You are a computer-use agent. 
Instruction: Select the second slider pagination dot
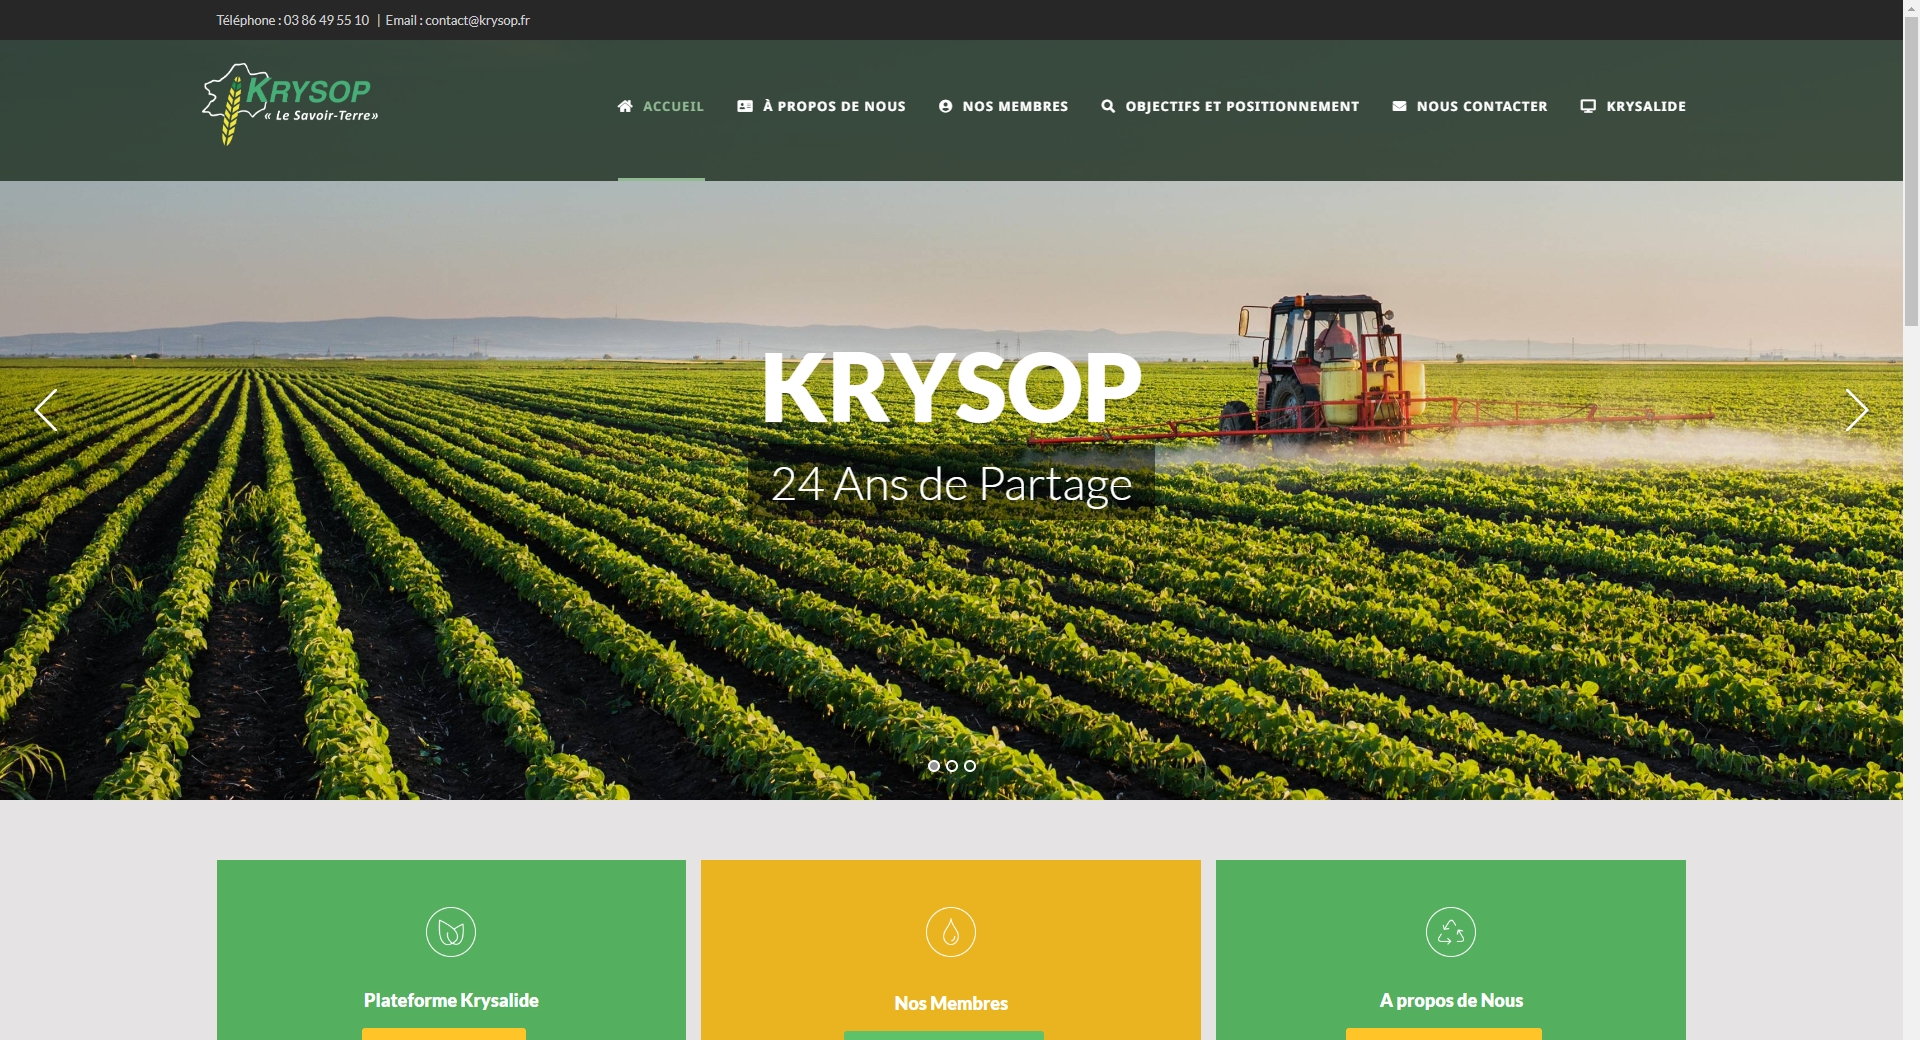coord(952,766)
